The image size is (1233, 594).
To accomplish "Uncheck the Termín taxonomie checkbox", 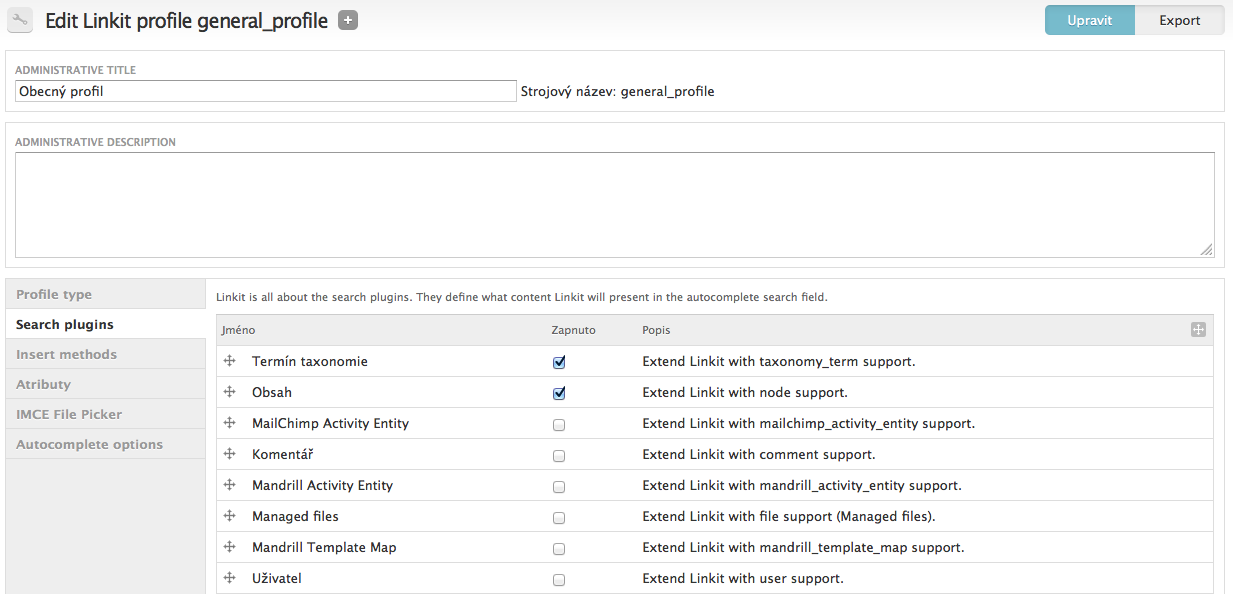I will point(559,362).
